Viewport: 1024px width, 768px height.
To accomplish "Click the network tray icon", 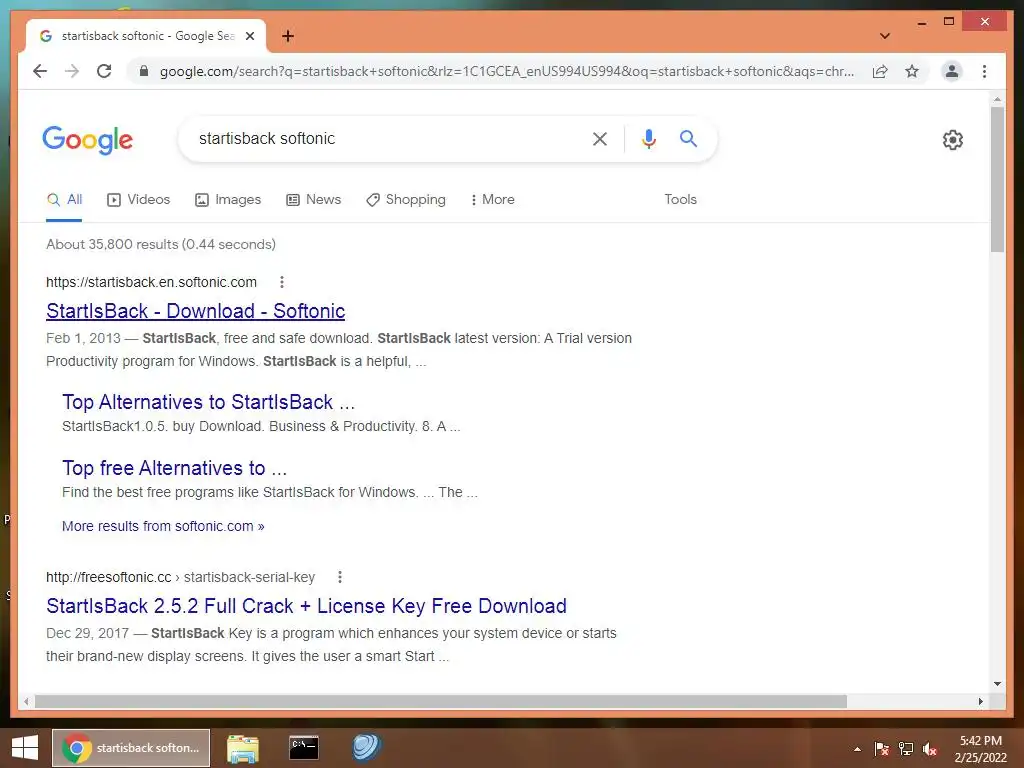I will tap(906, 748).
